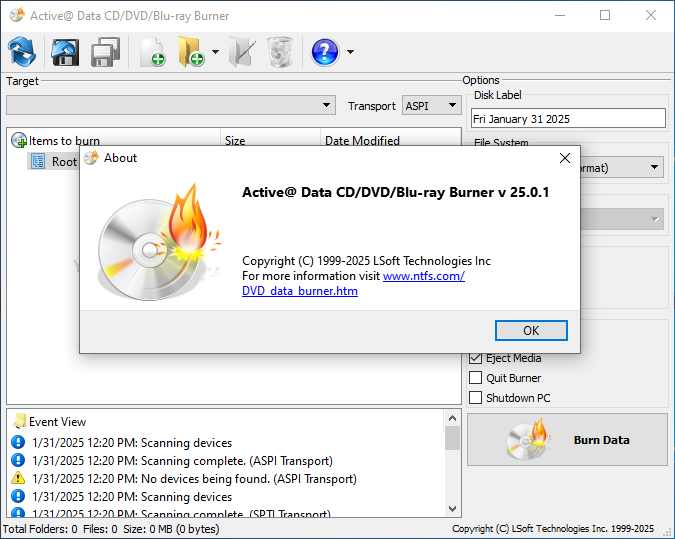Click the refresh devices toolbar icon

click(22, 52)
